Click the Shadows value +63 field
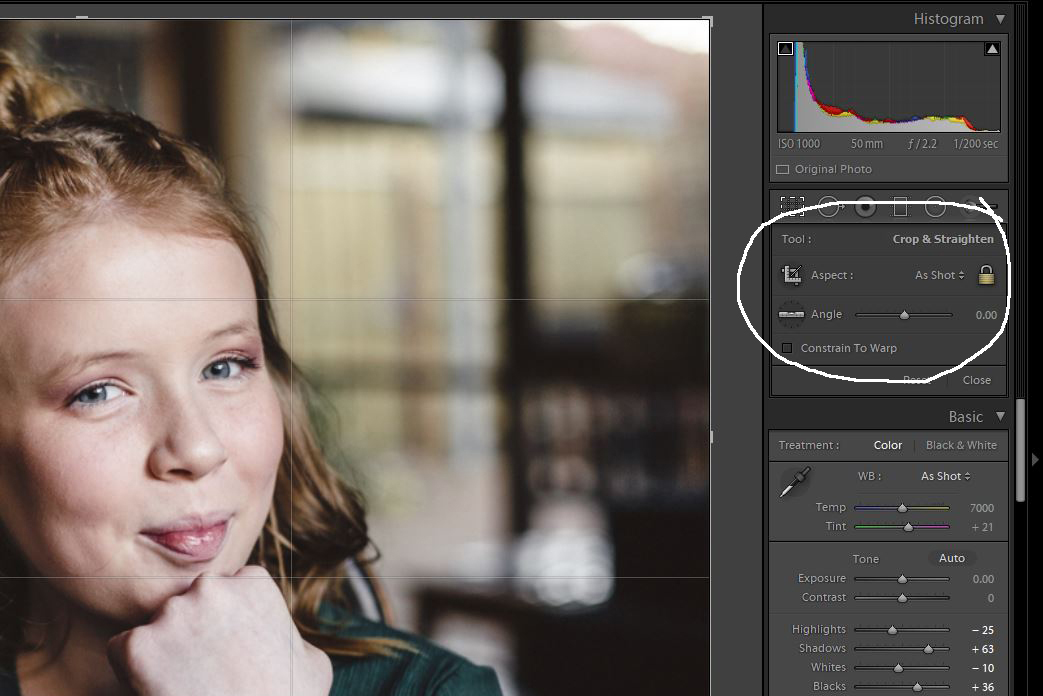Screen dimensions: 1043x696 (x=982, y=649)
